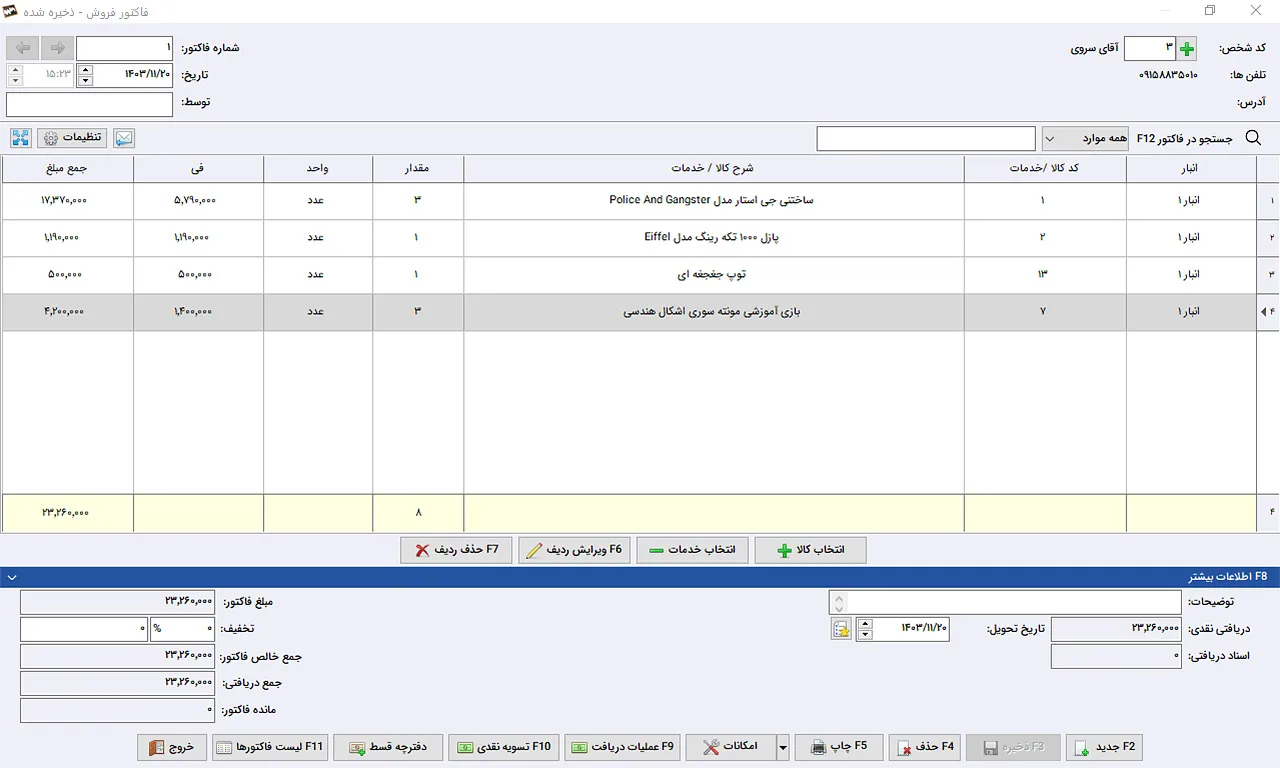Click F9 عملیات دریافت receipt button
The height and width of the screenshot is (768, 1280).
pyautogui.click(x=622, y=747)
